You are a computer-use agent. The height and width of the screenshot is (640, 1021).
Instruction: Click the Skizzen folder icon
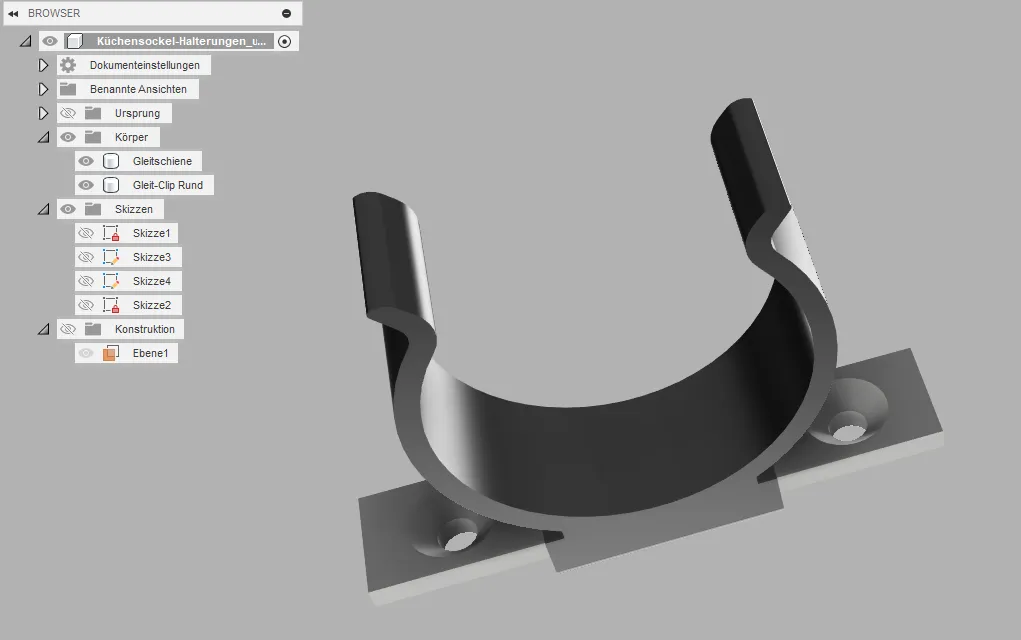click(x=93, y=209)
